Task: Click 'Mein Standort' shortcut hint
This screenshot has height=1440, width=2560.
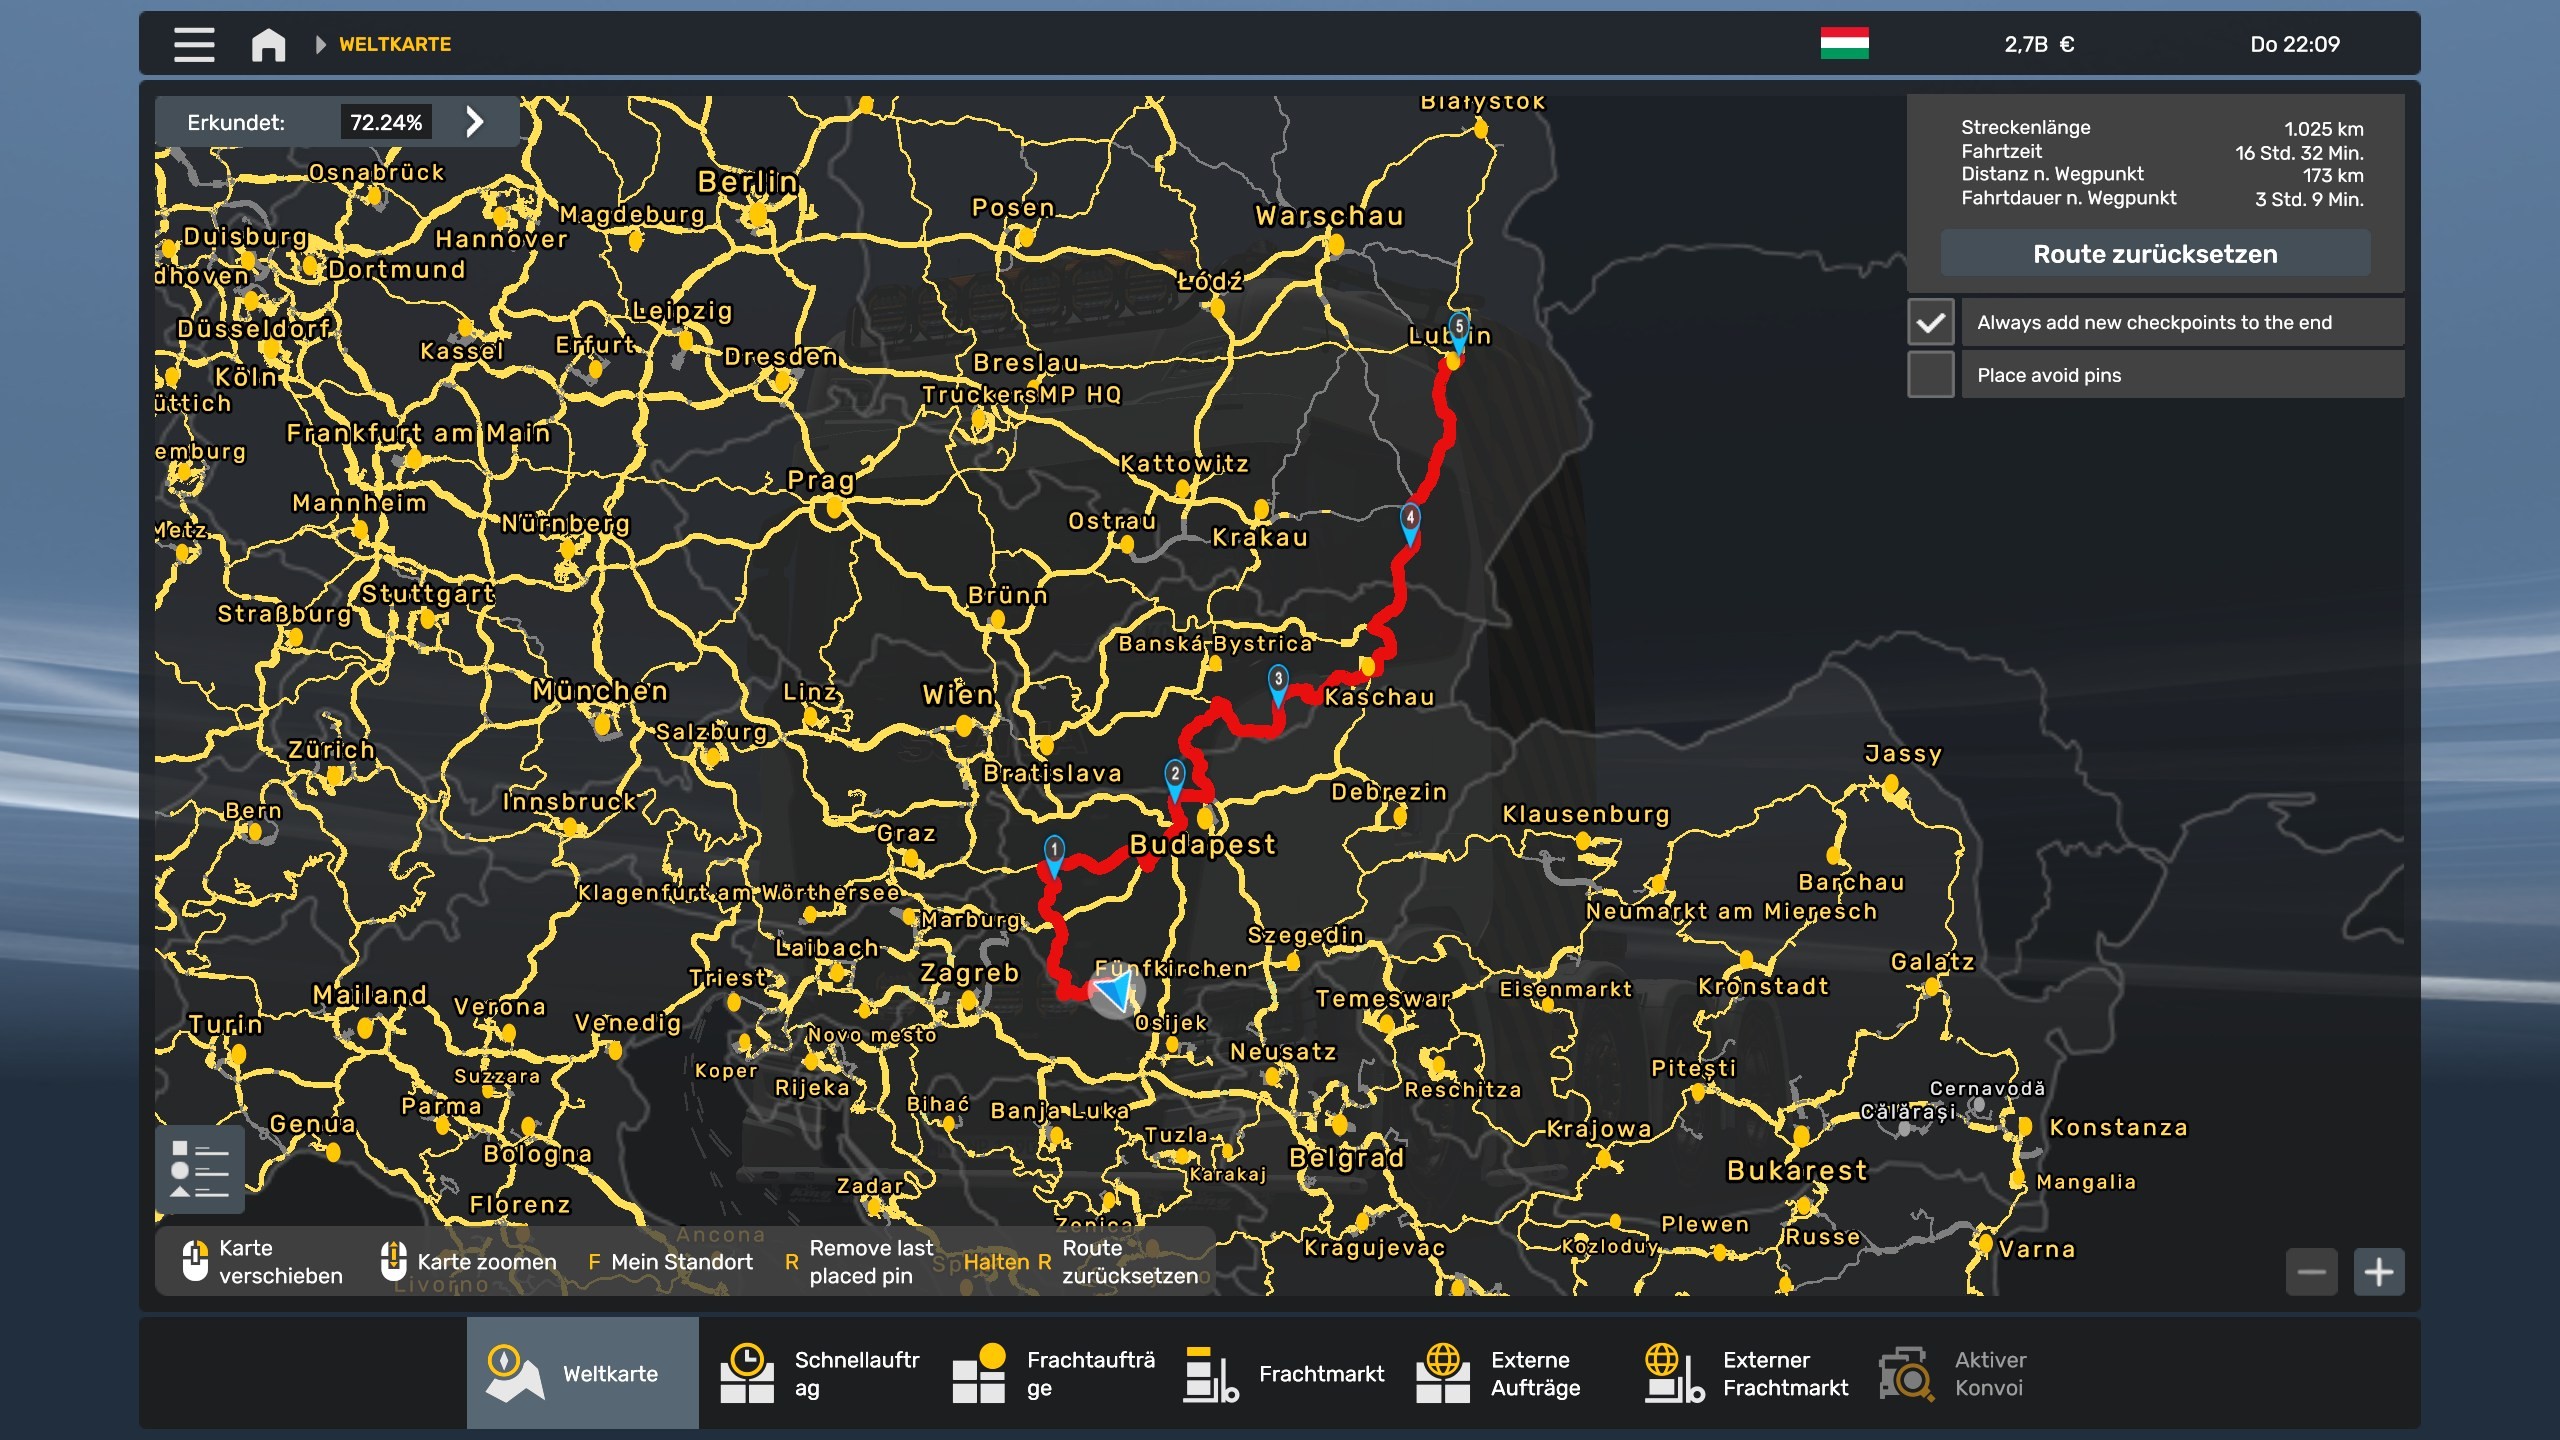Action: (670, 1262)
